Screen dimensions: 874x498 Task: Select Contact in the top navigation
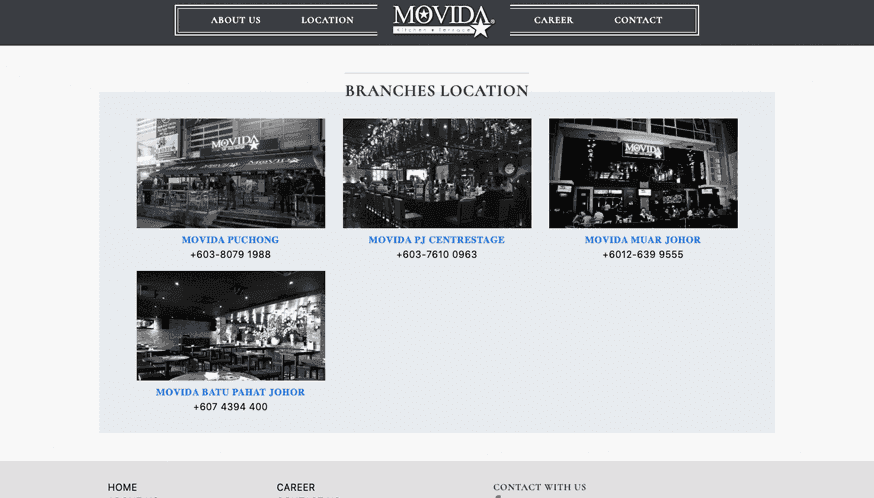[638, 20]
